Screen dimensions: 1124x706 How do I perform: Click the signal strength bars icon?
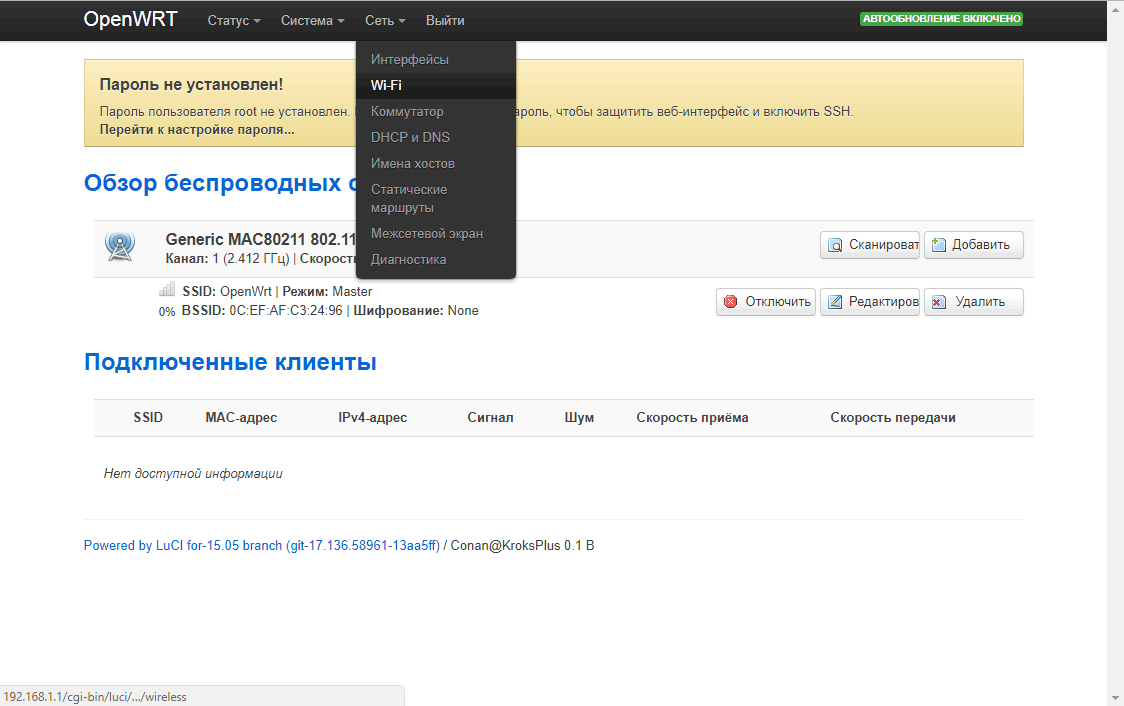pos(167,290)
